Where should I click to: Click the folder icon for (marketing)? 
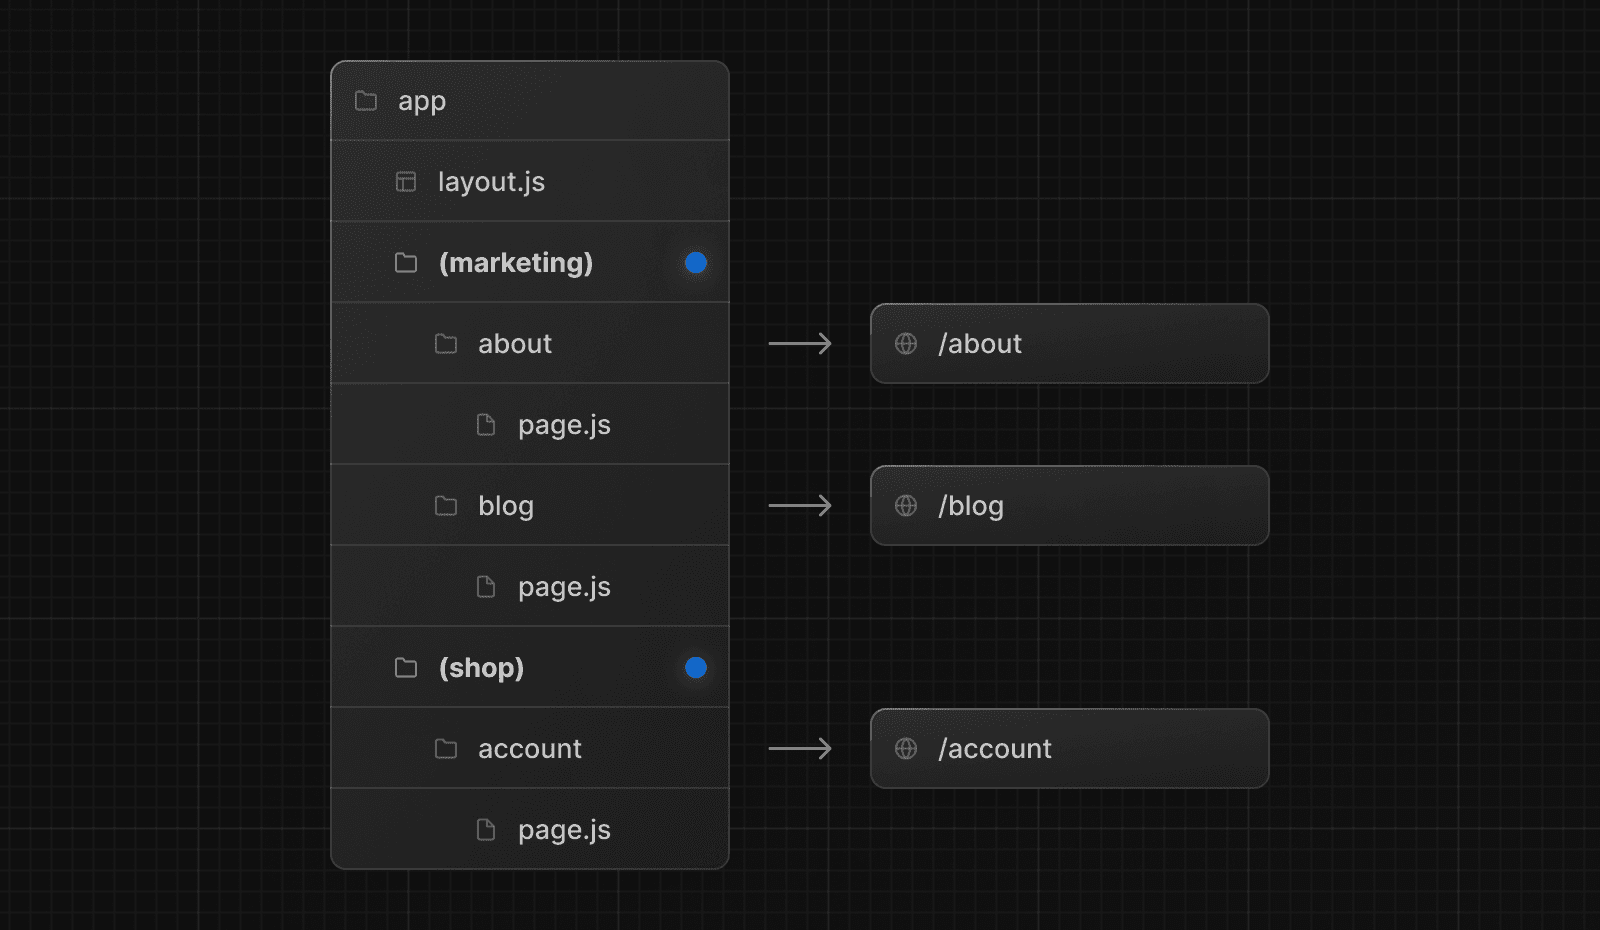coord(405,262)
